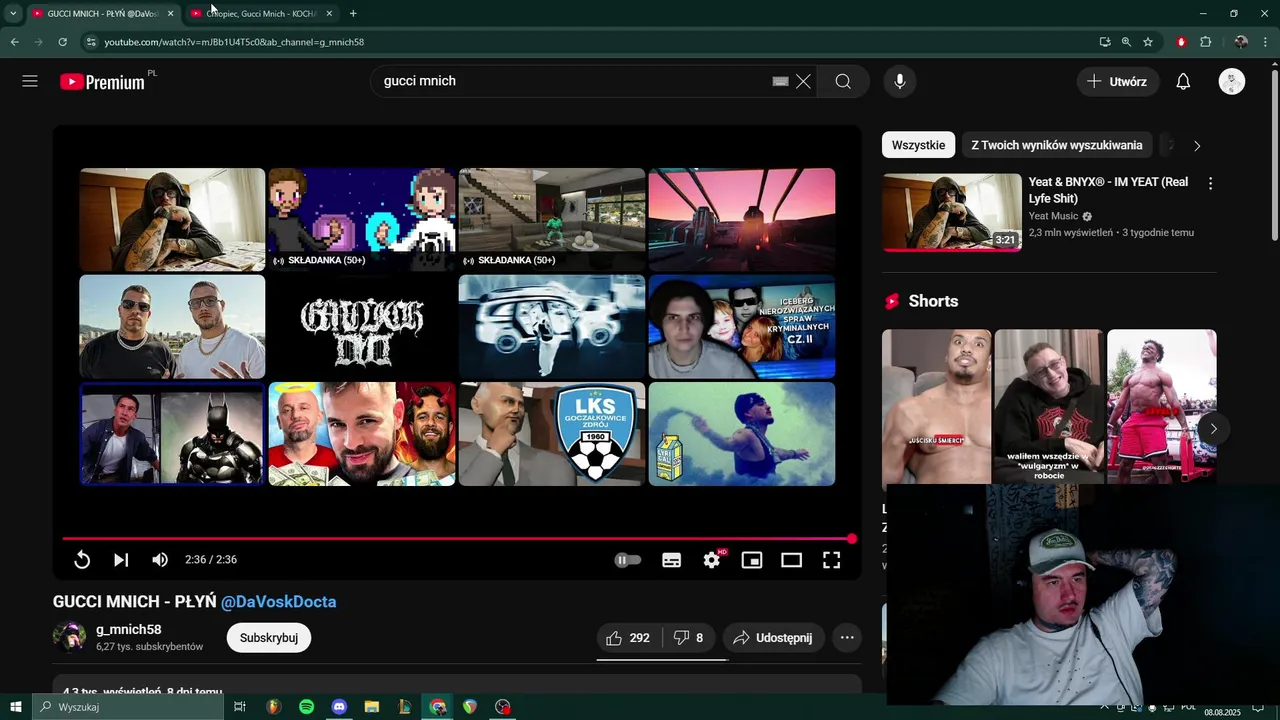Subscribe via Subskrybuj button
1280x720 pixels.
click(269, 638)
